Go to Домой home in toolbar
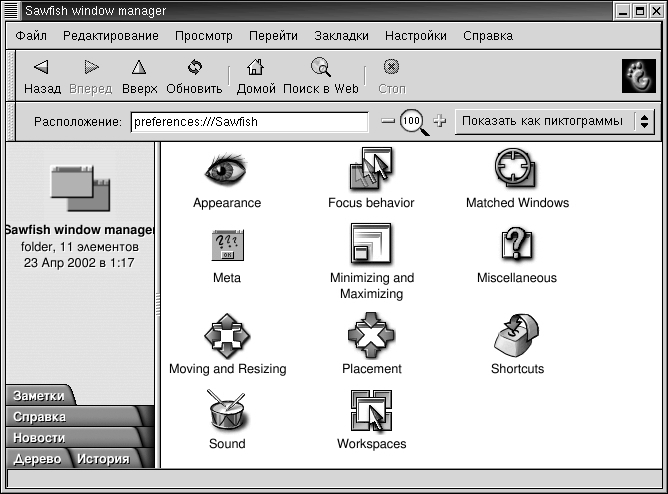Viewport: 668px width, 494px height. tap(256, 76)
